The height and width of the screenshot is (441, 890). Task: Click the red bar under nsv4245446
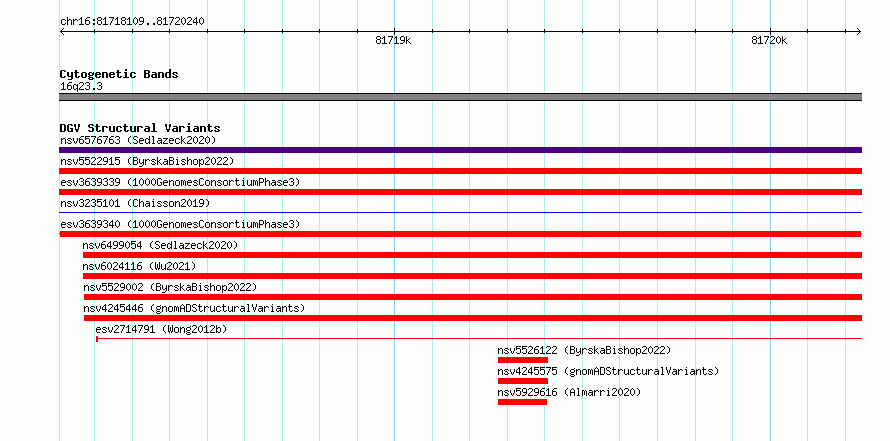[473, 318]
